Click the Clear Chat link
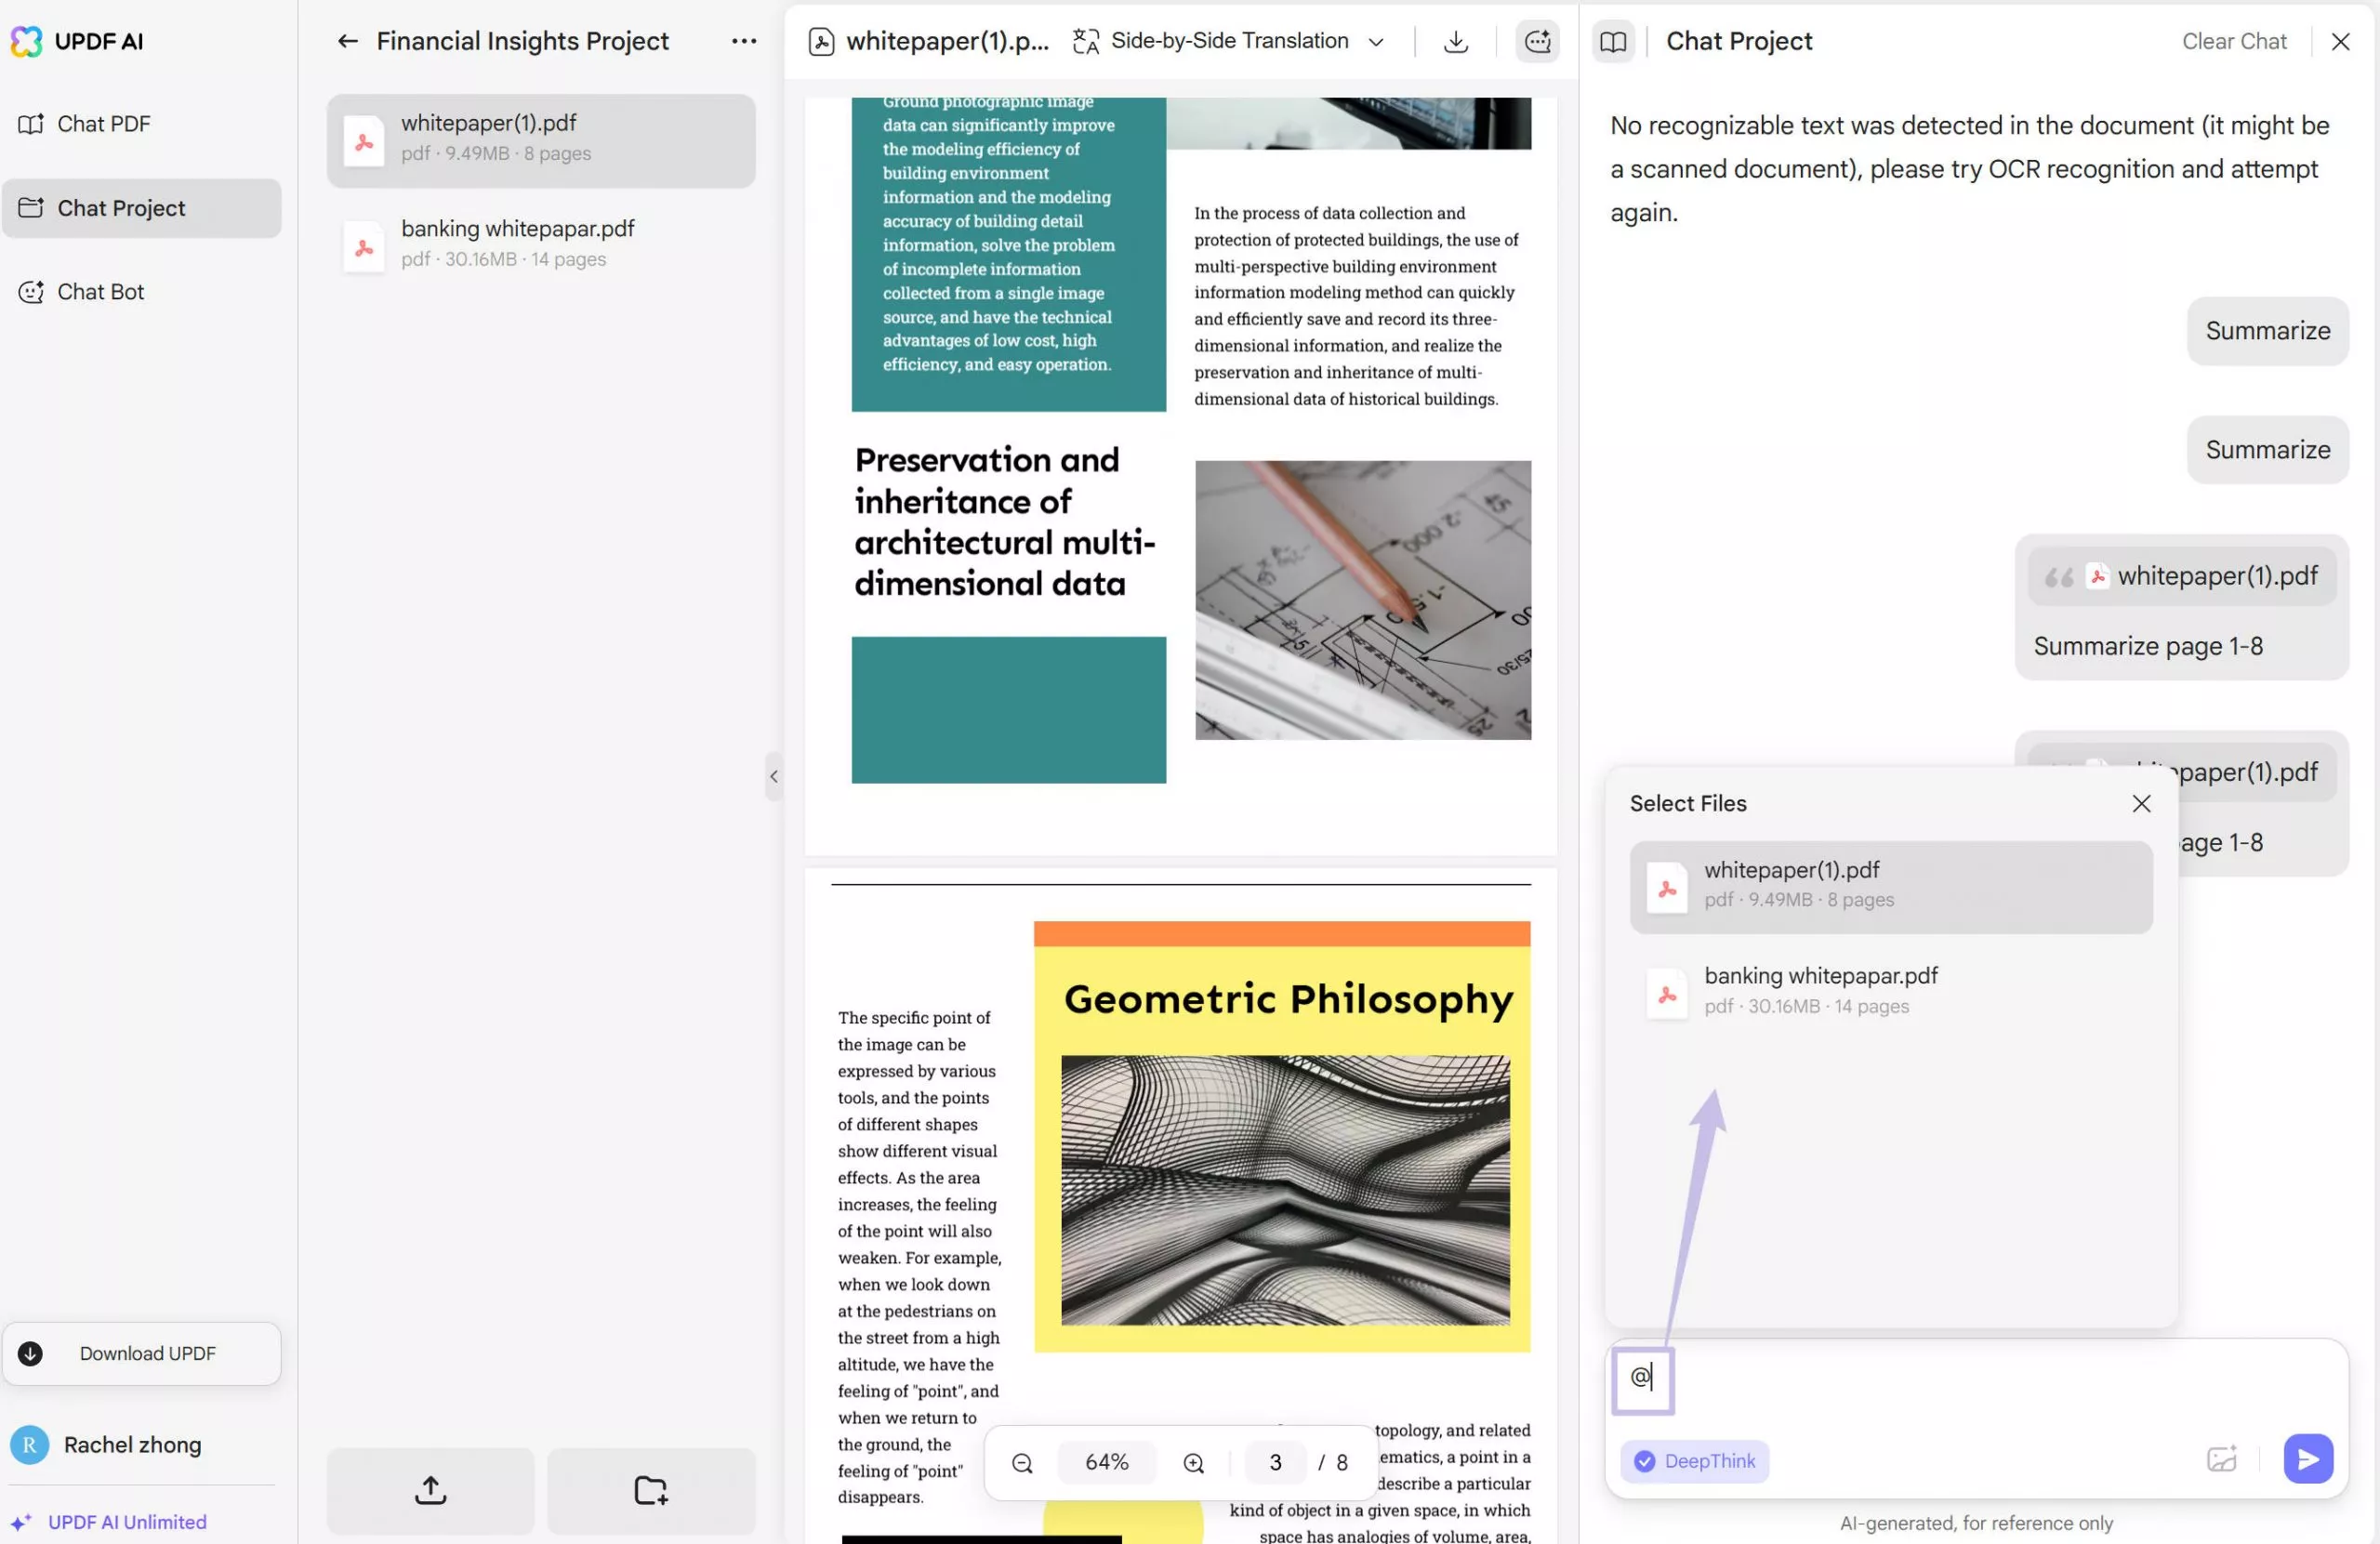 pyautogui.click(x=2233, y=41)
